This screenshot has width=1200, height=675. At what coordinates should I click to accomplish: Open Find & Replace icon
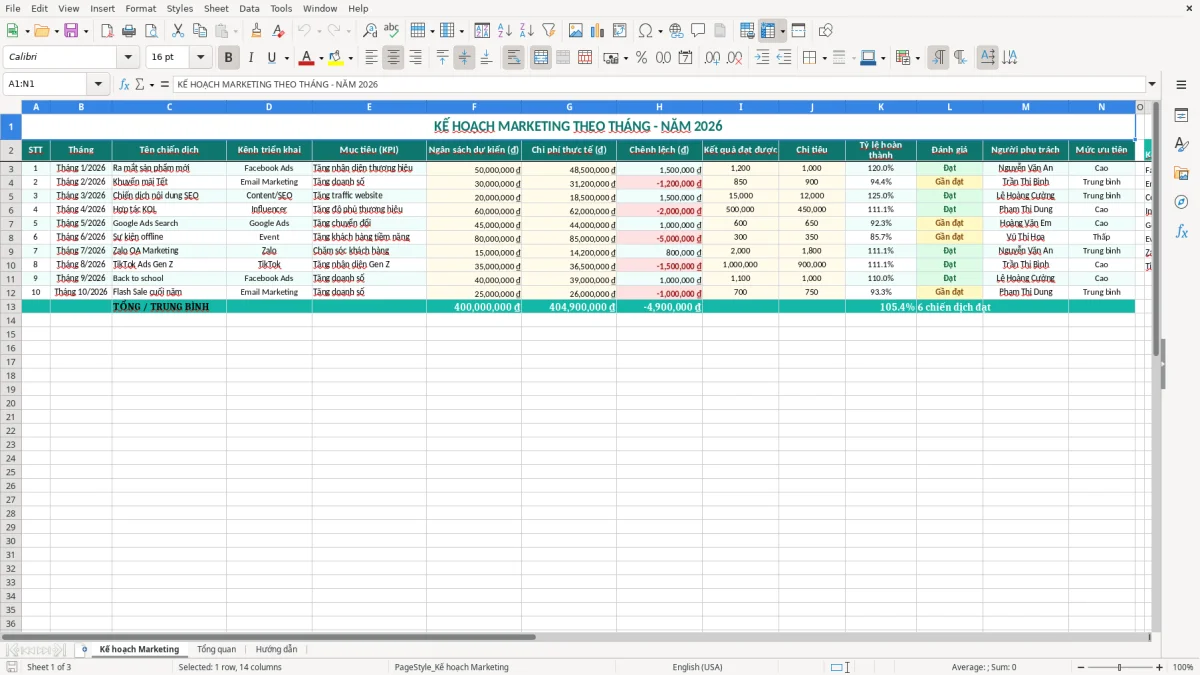(370, 31)
